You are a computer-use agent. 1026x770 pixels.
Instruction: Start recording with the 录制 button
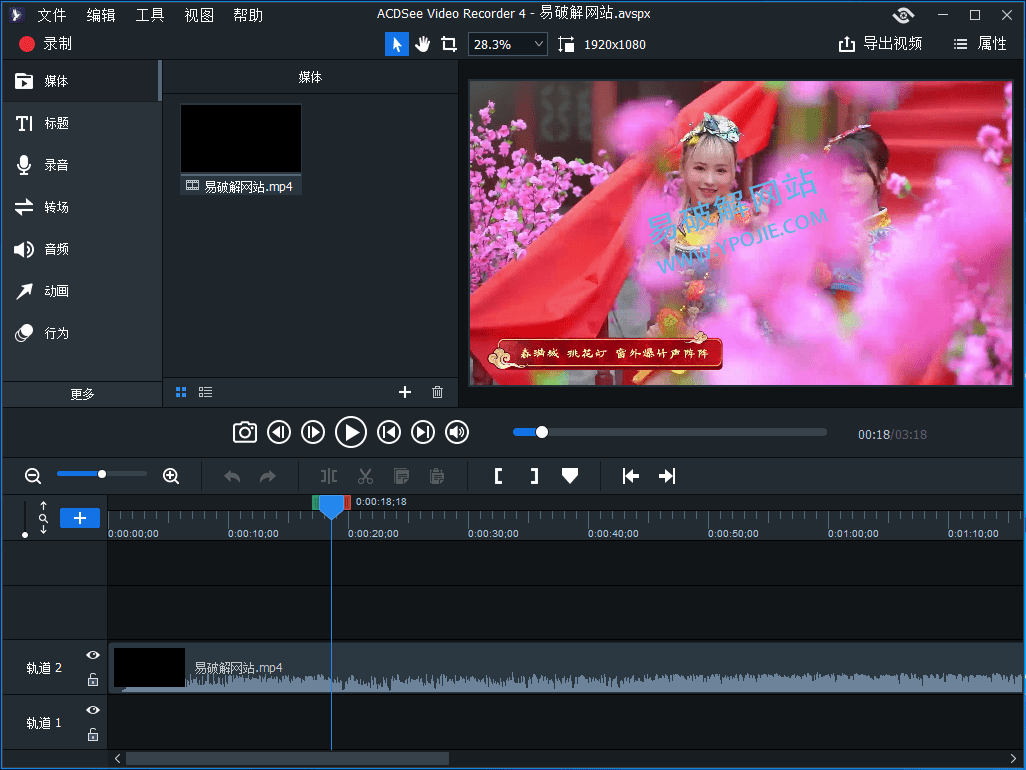coord(46,44)
